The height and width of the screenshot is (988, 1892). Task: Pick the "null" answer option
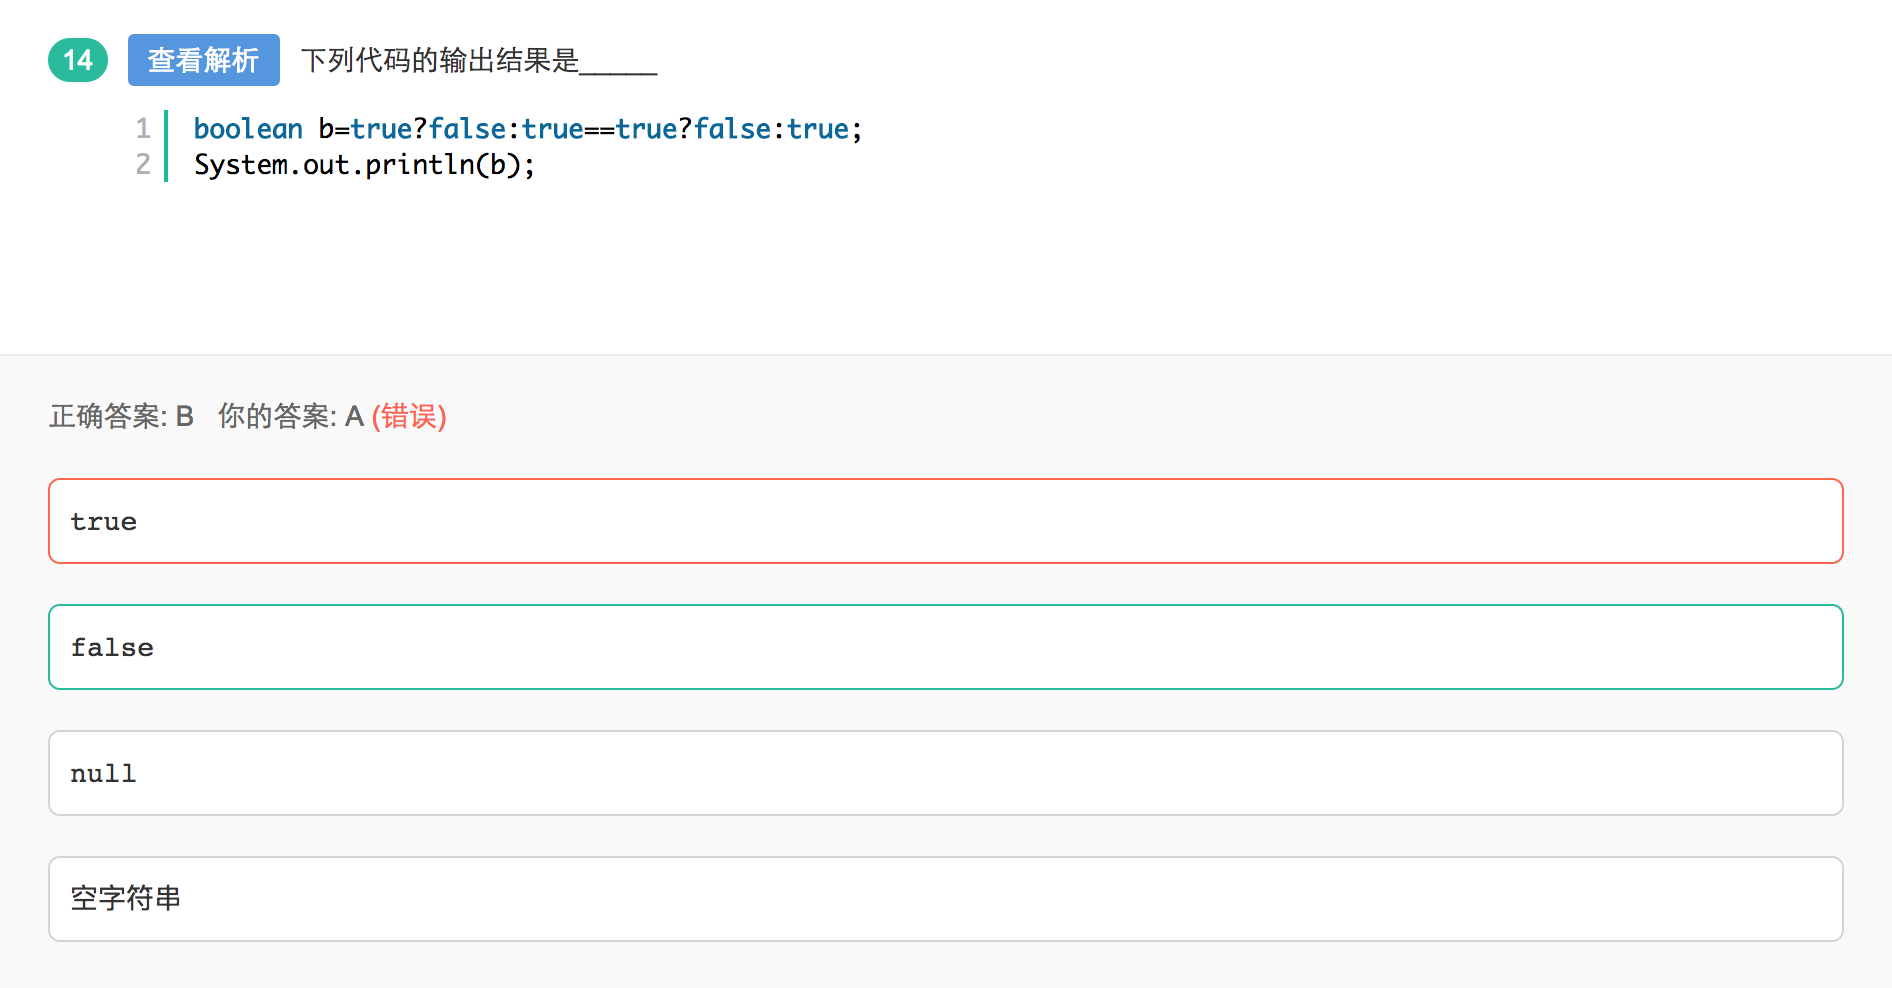pyautogui.click(x=945, y=773)
